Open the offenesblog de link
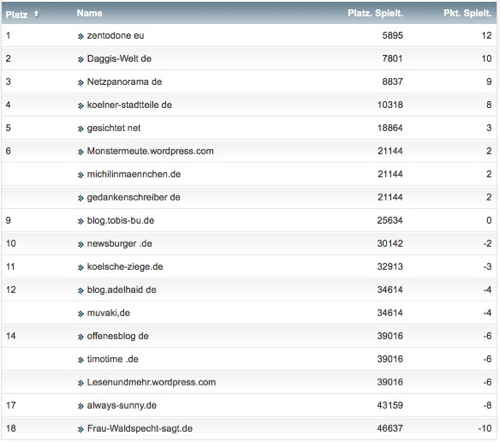 118,336
